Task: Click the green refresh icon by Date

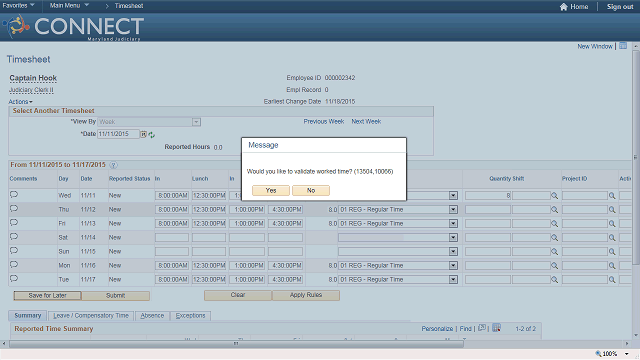Action: pyautogui.click(x=152, y=135)
